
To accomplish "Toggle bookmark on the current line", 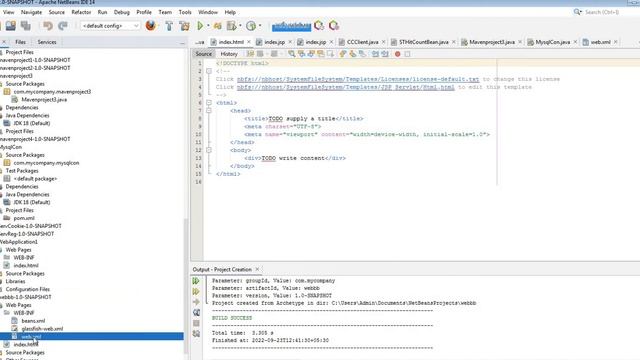I will (x=362, y=54).
